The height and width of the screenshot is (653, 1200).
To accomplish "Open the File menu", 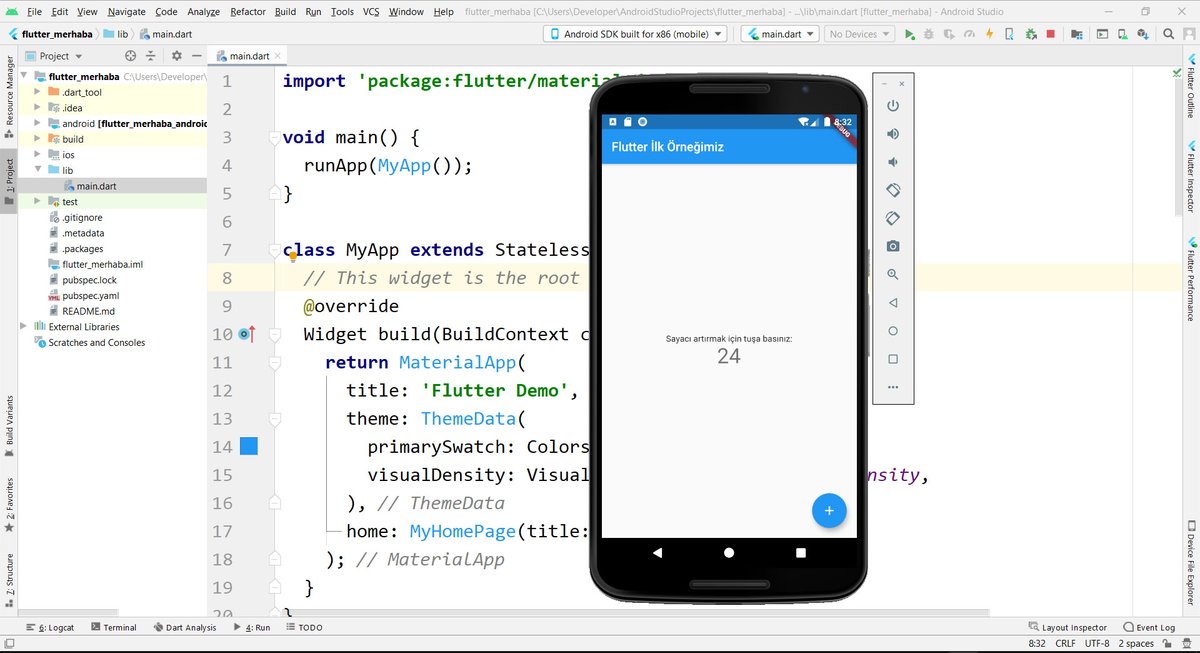I will pos(34,12).
